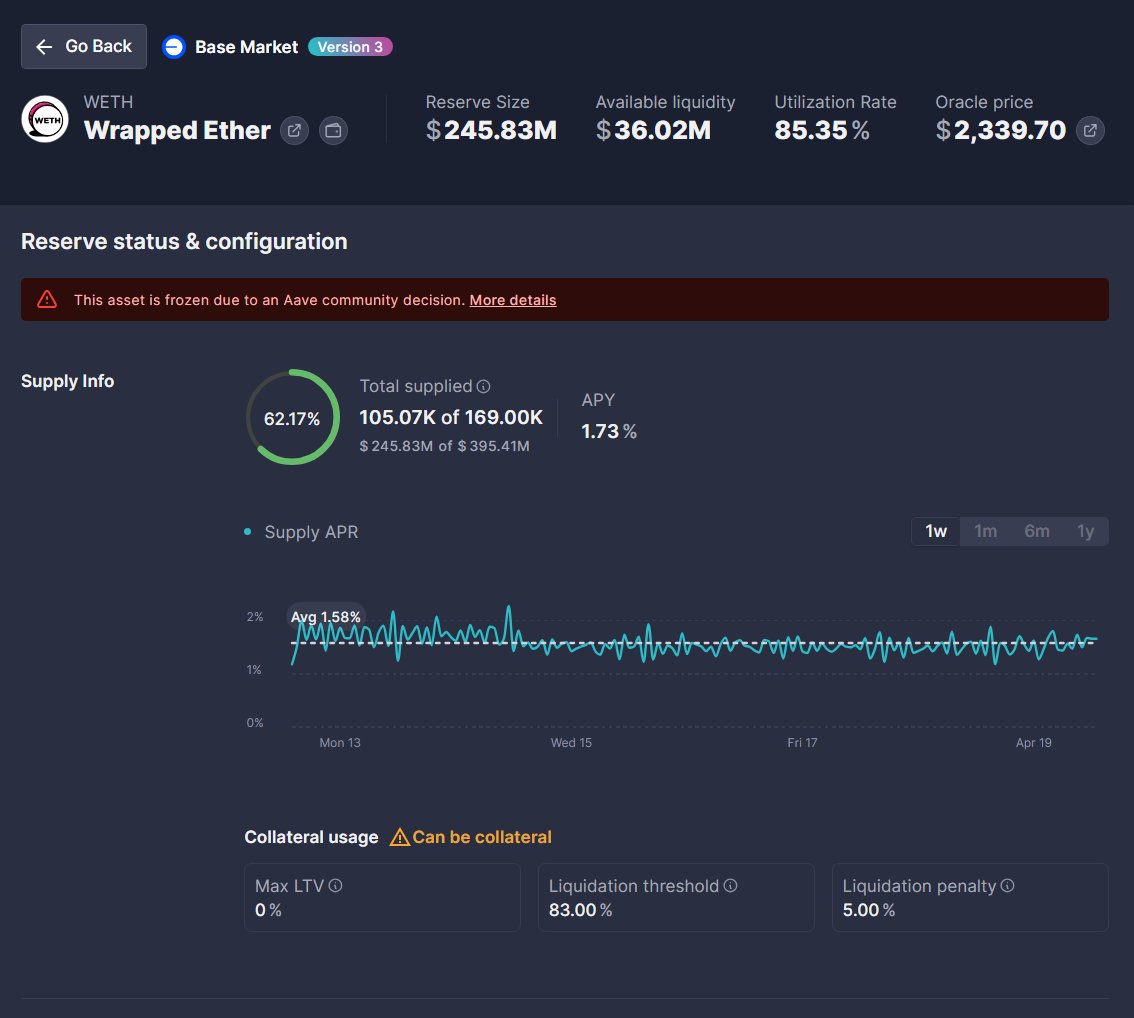The image size is (1134, 1018).
Task: Click the 62.17% supply progress ring
Action: (292, 417)
